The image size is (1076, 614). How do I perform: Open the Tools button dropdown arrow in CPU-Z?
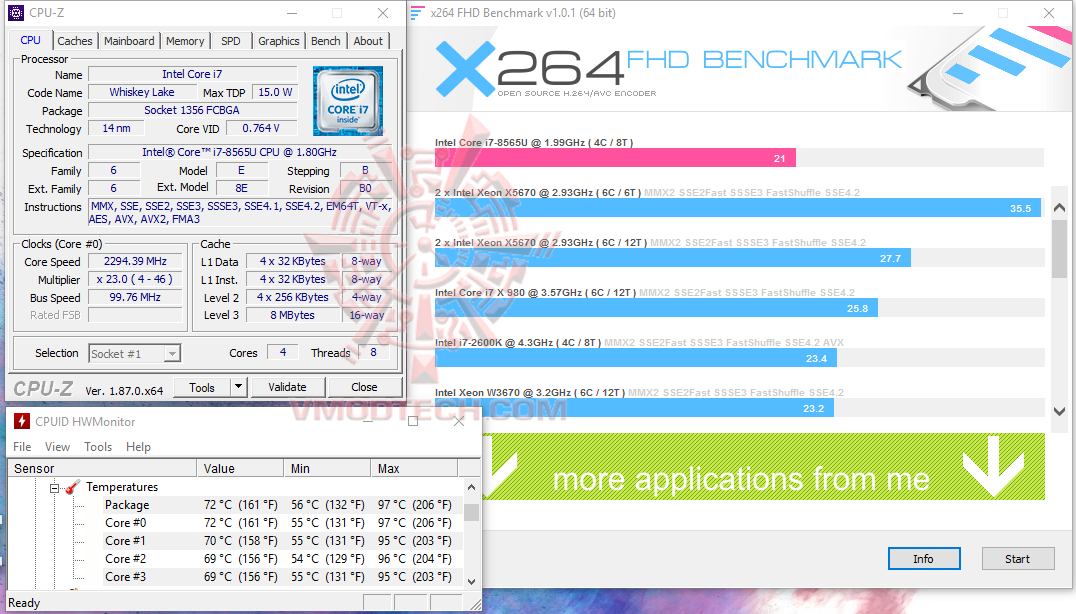click(x=238, y=387)
